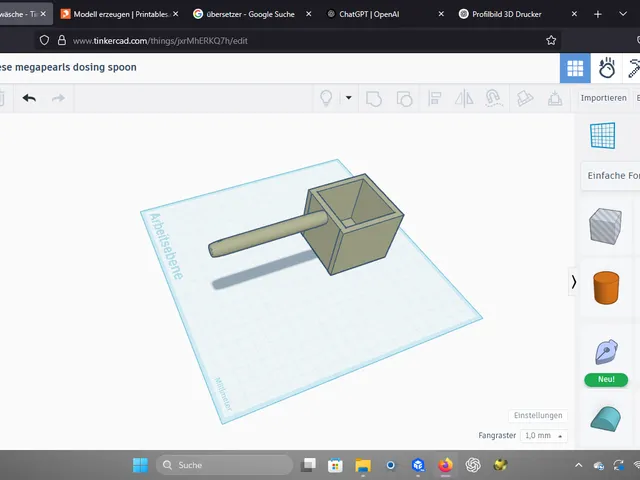Open the 3D design grid view button
The image size is (640, 480).
click(575, 68)
